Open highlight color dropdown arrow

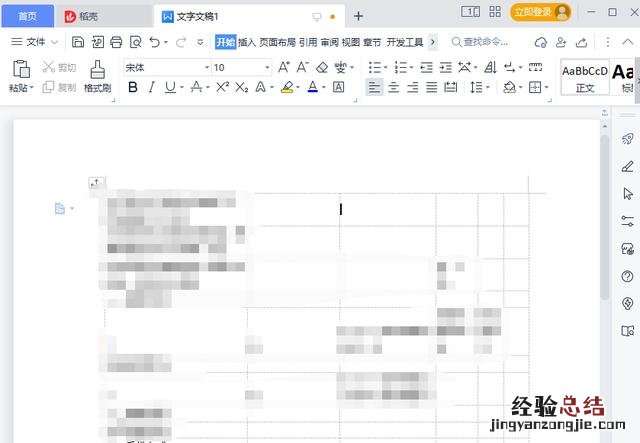298,87
